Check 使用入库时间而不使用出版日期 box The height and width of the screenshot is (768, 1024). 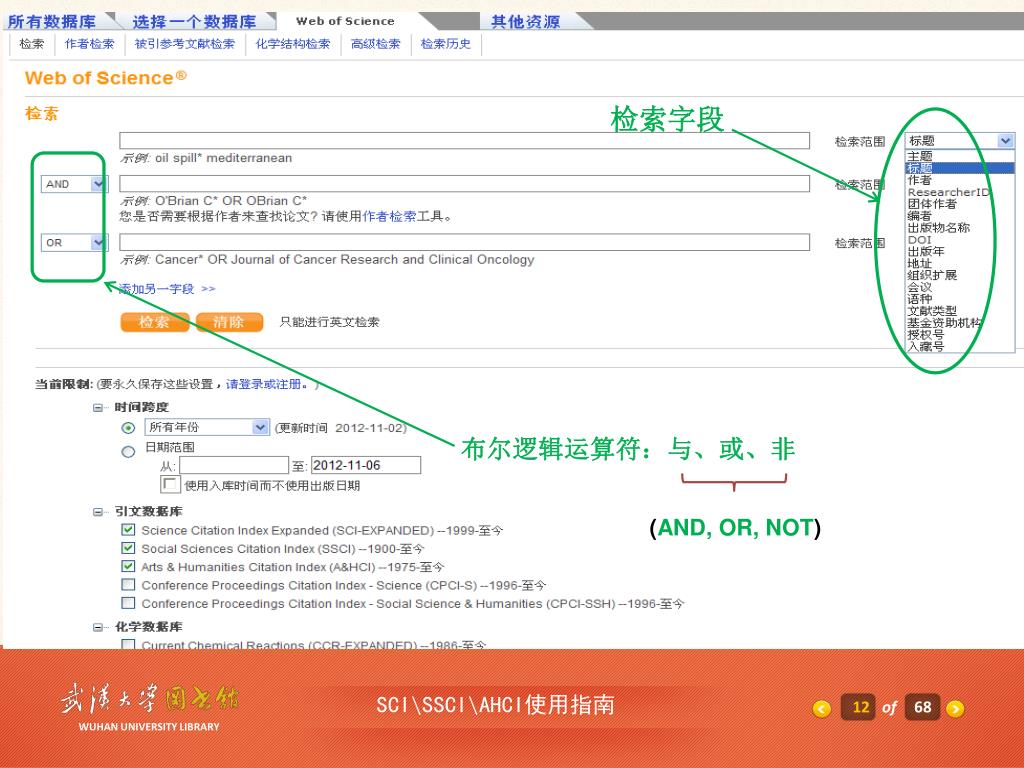click(170, 484)
